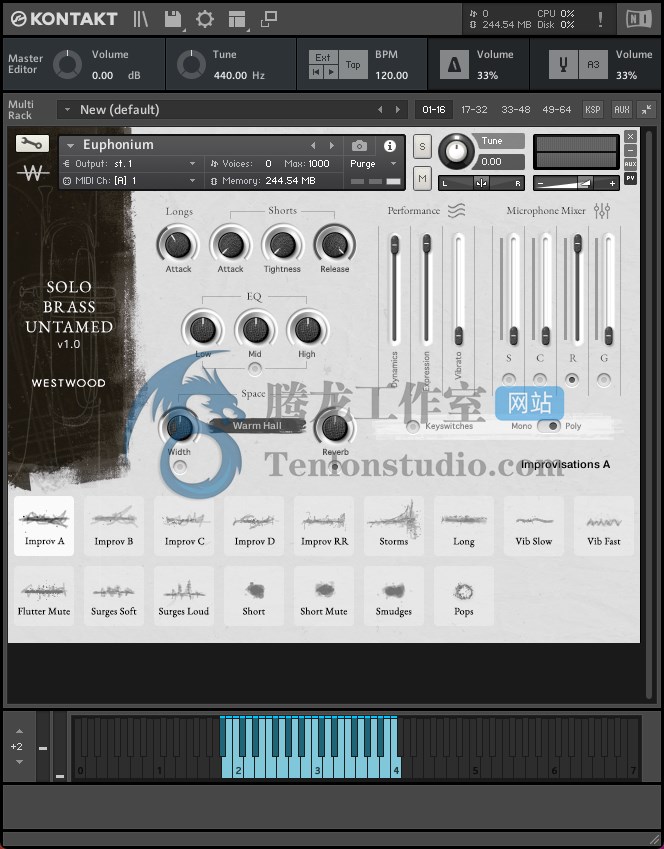Select the Storms articulation
The width and height of the screenshot is (664, 849).
pos(394,525)
